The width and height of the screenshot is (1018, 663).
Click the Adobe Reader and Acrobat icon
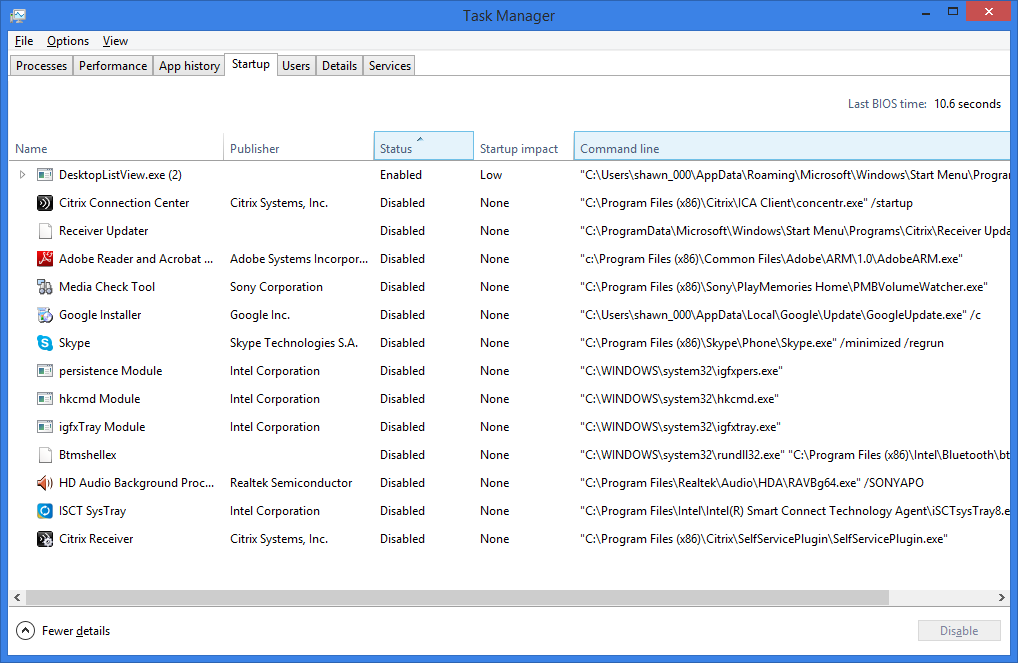(x=44, y=258)
